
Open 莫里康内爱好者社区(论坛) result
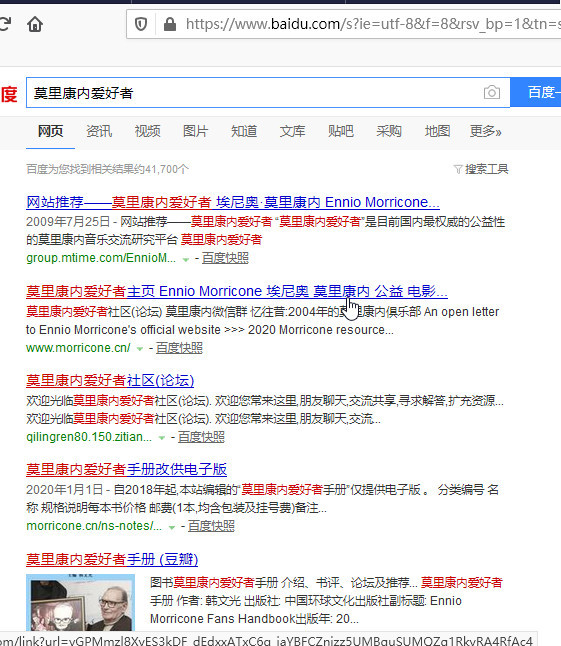[110, 380]
